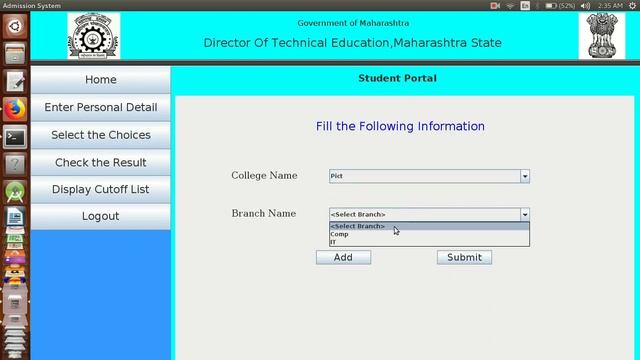Open the sound volume indicator

click(585, 6)
